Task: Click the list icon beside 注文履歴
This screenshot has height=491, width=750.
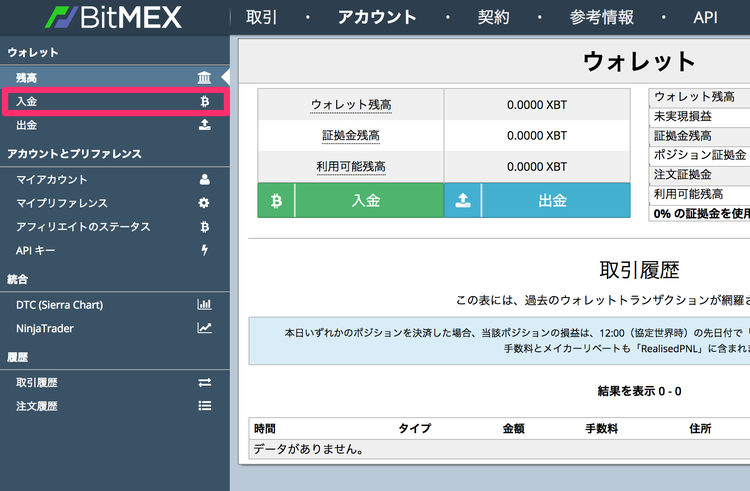Action: point(205,406)
